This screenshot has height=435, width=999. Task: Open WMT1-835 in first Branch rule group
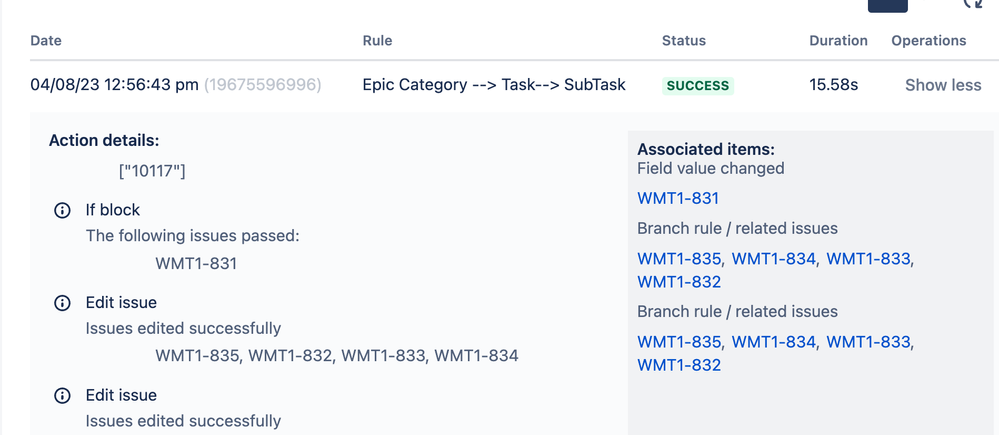[x=679, y=259]
